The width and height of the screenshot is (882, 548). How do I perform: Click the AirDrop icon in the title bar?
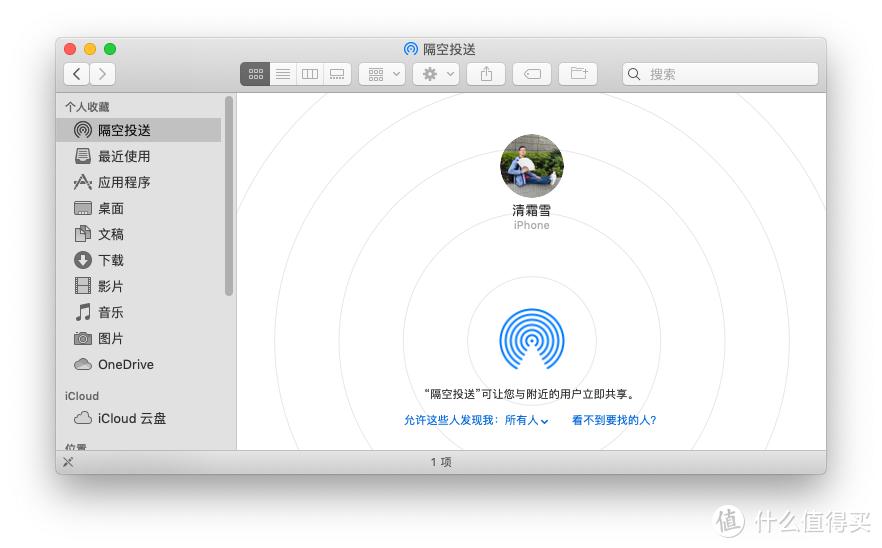[x=411, y=49]
